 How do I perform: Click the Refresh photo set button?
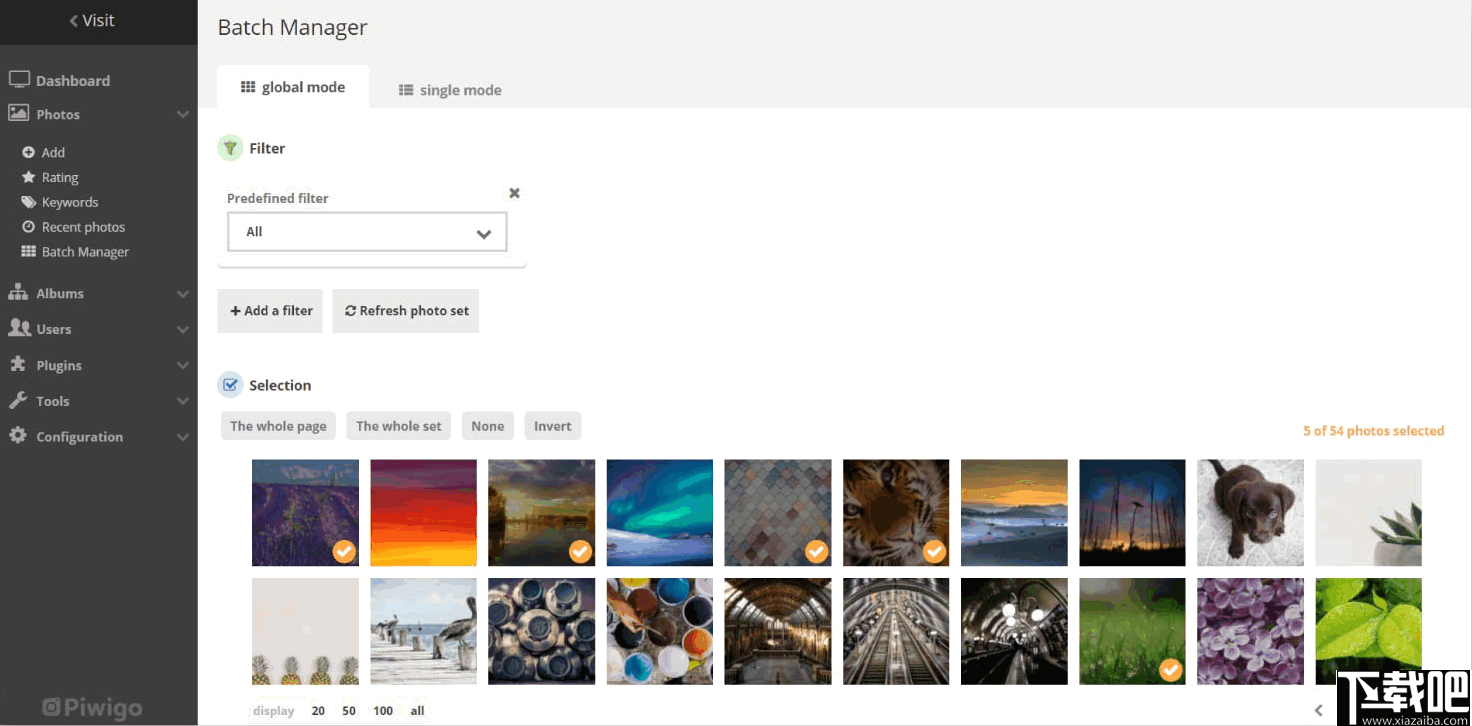(406, 311)
